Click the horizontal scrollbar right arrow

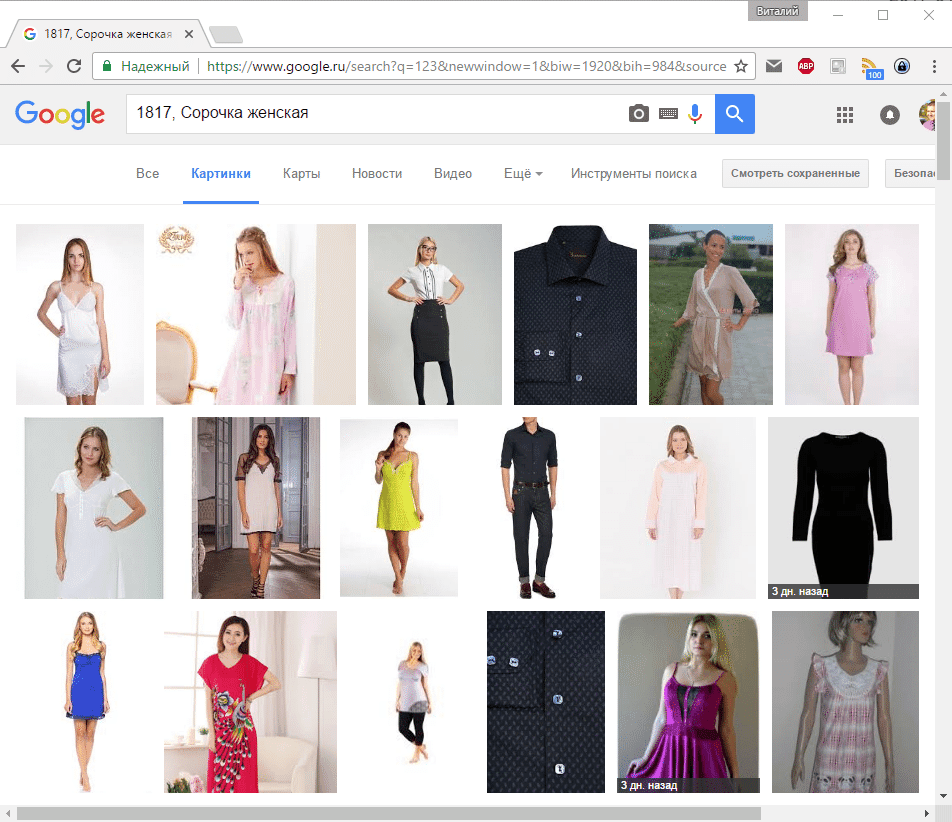927,814
